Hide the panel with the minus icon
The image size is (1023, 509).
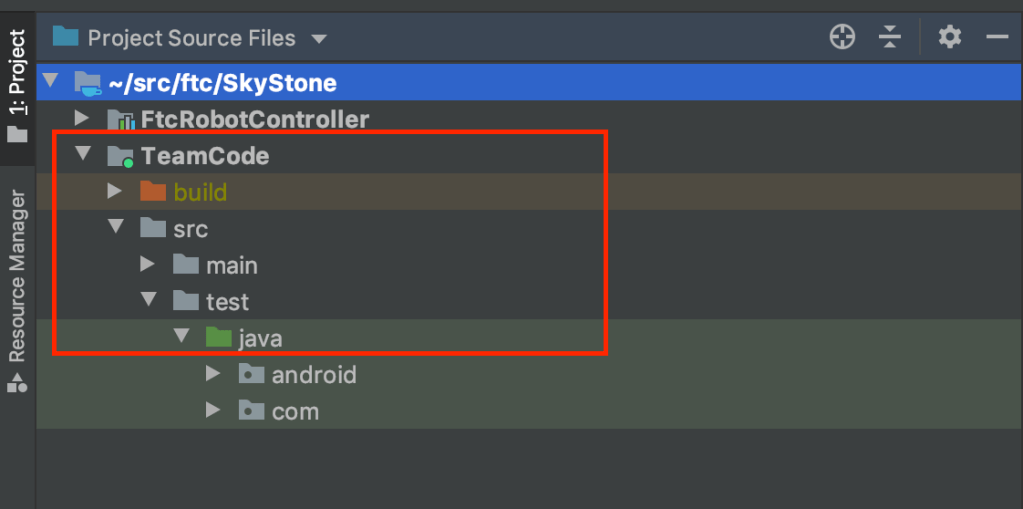(997, 38)
